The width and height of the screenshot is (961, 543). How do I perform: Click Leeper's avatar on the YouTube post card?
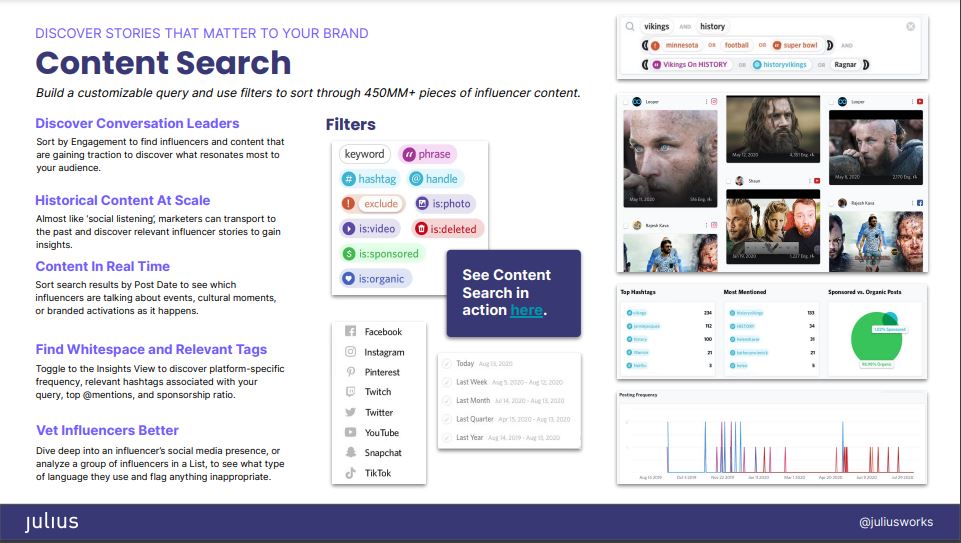(x=843, y=102)
